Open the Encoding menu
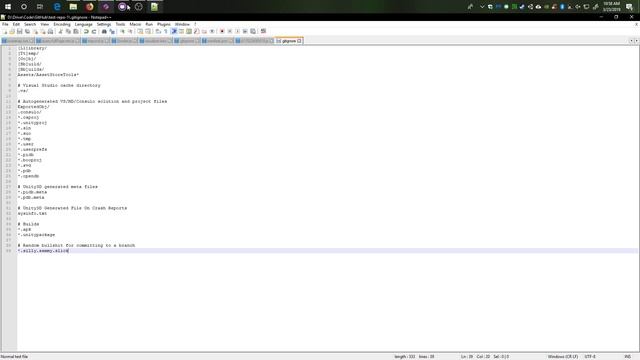Image resolution: width=640 pixels, height=360 pixels. point(62,24)
